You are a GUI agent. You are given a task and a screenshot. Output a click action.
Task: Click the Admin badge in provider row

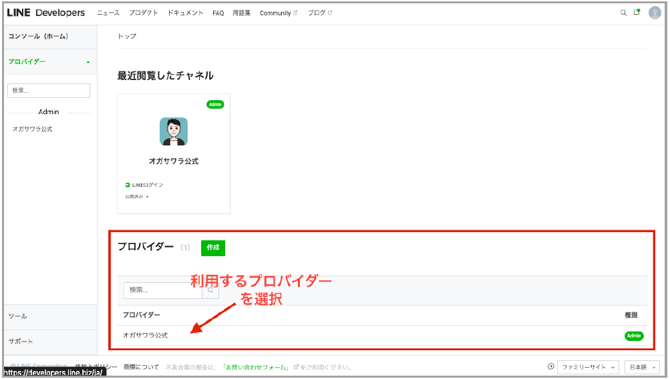[634, 336]
